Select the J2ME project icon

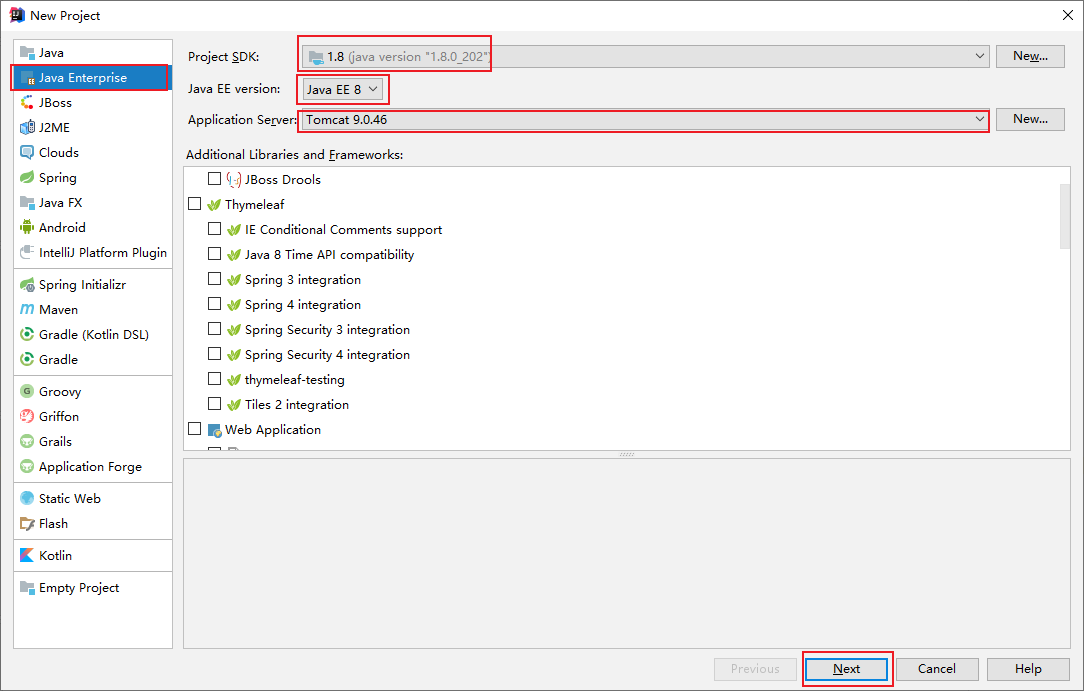coord(27,127)
